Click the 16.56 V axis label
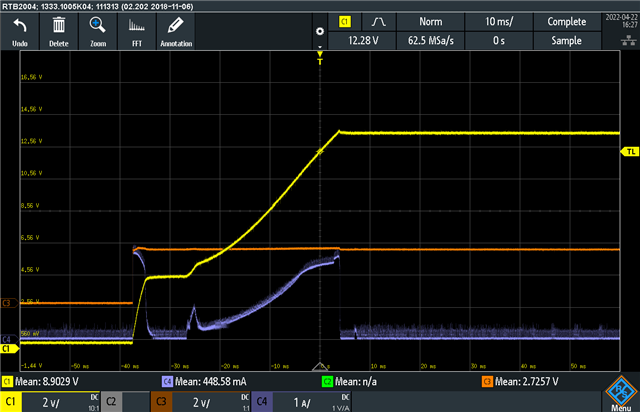The image size is (640, 412). [x=31, y=77]
